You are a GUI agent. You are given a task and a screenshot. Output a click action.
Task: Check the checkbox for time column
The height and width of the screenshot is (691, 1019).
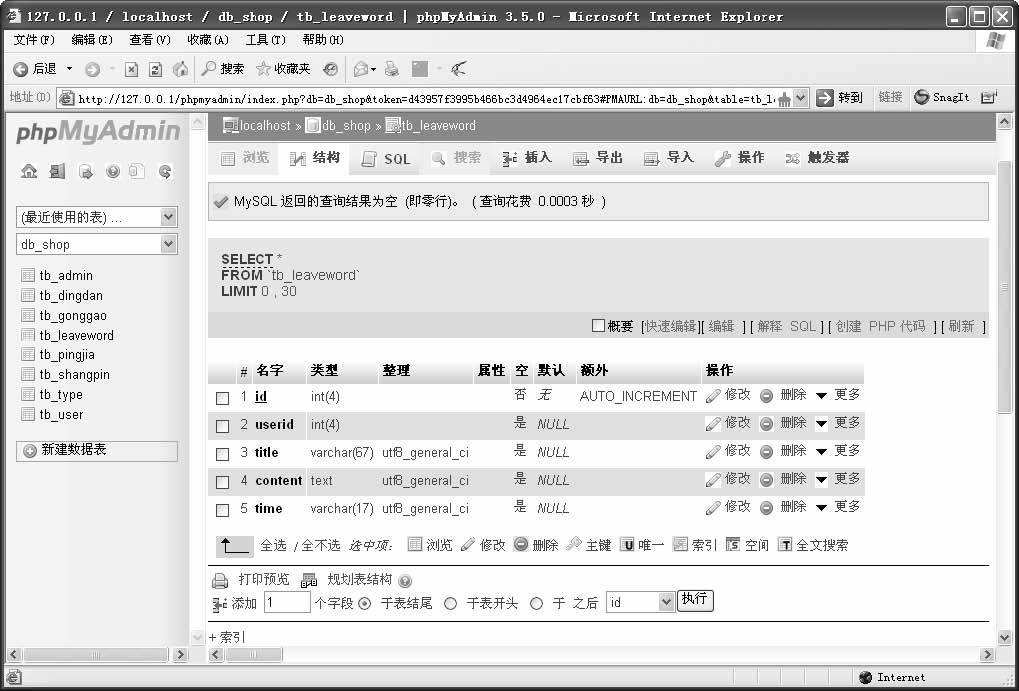(222, 510)
